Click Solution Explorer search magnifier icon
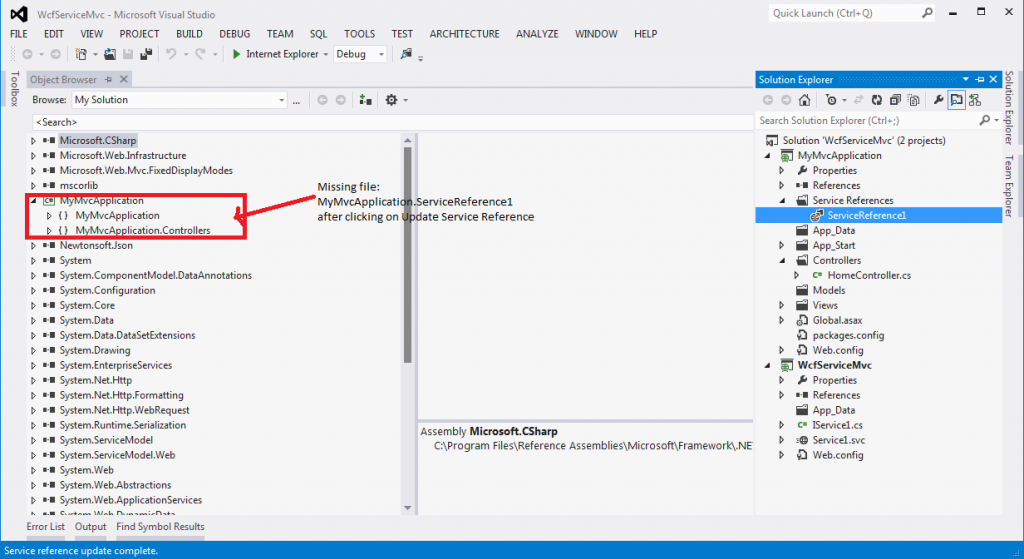 click(x=985, y=120)
